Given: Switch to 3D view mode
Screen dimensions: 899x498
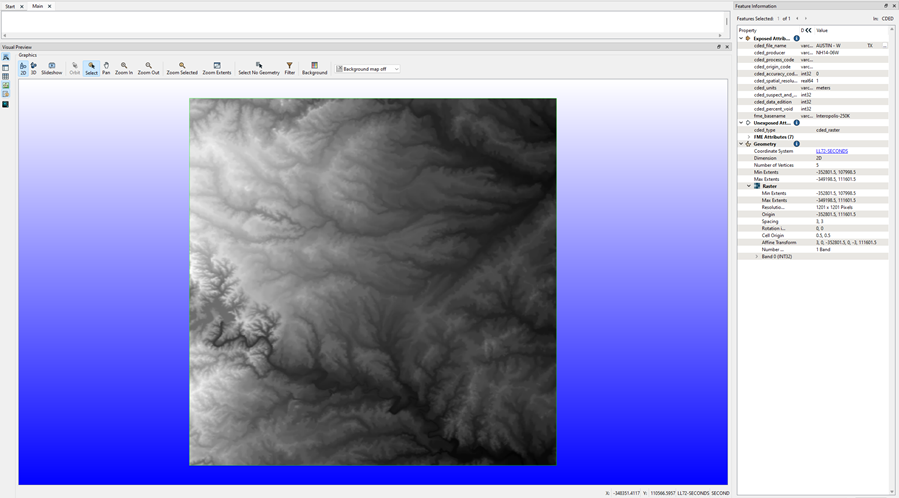Looking at the screenshot, I should [x=33, y=68].
